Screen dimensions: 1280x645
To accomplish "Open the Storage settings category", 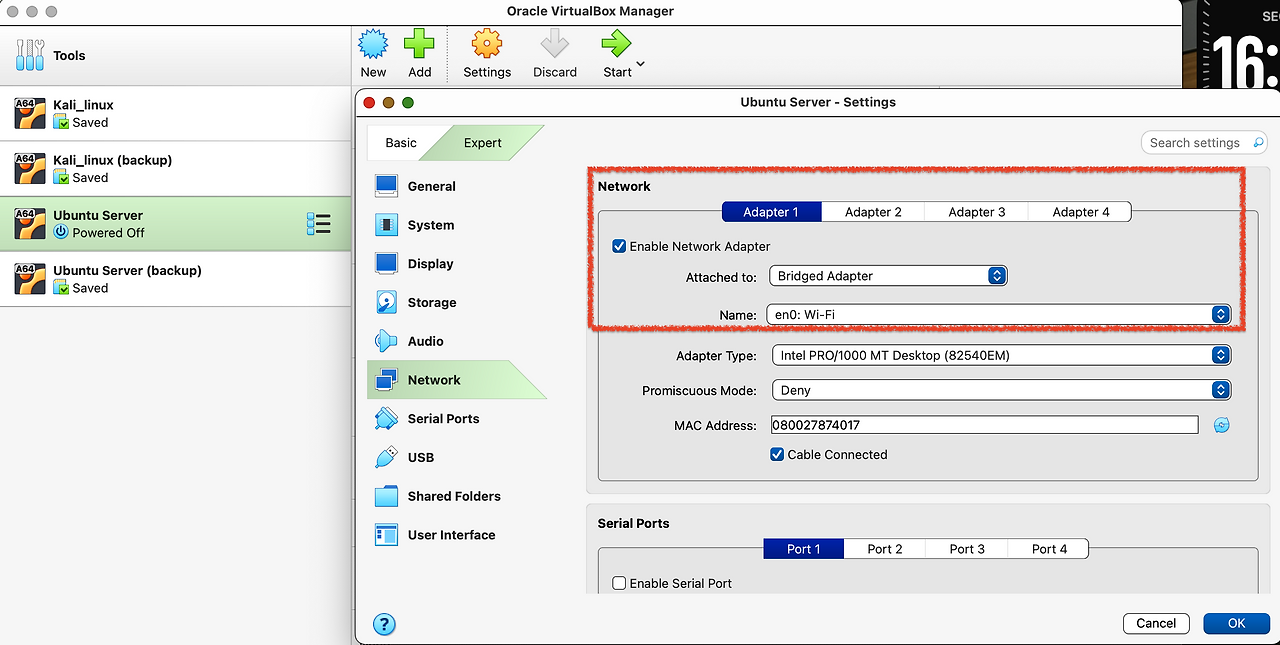I will pyautogui.click(x=457, y=302).
